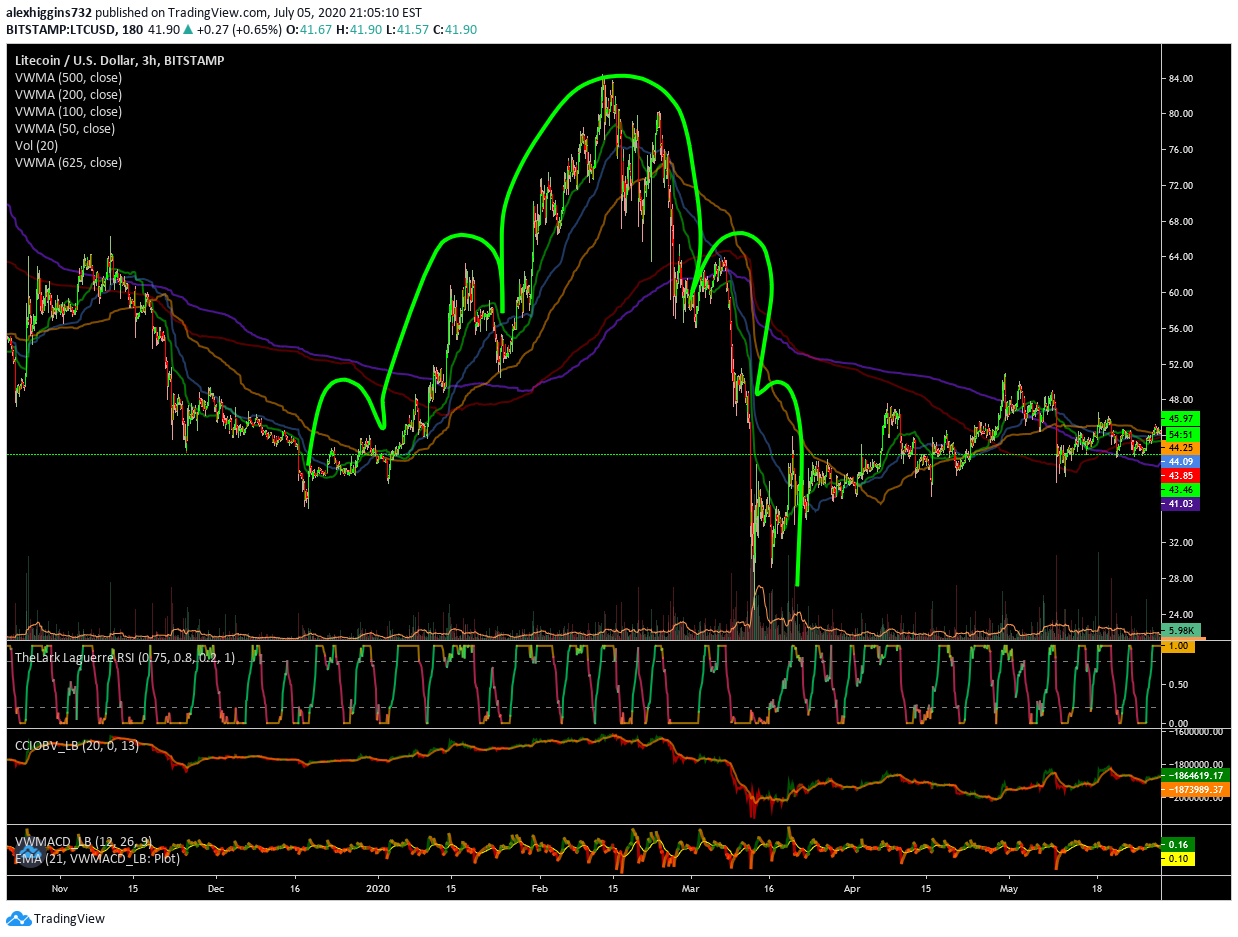1238x937 pixels.
Task: Select the Nov label on time axis
Action: [x=59, y=887]
